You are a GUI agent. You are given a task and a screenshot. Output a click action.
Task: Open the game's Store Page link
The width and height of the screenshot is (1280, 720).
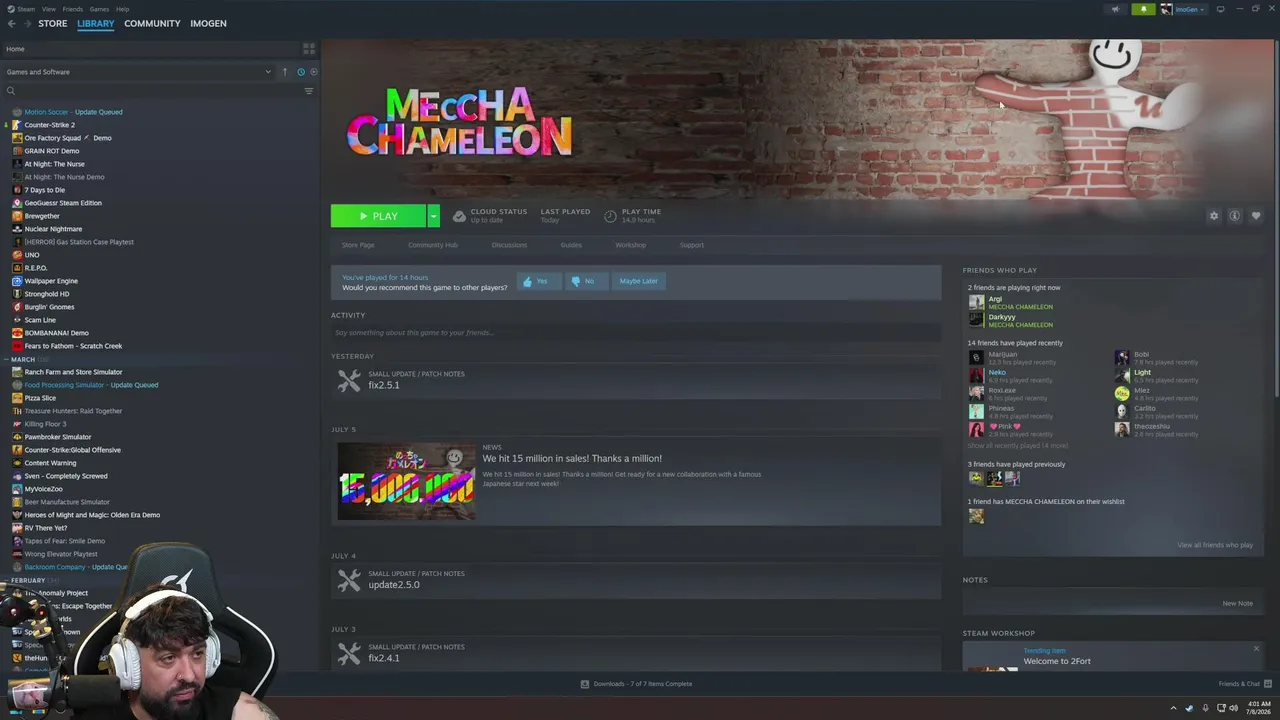tap(358, 245)
